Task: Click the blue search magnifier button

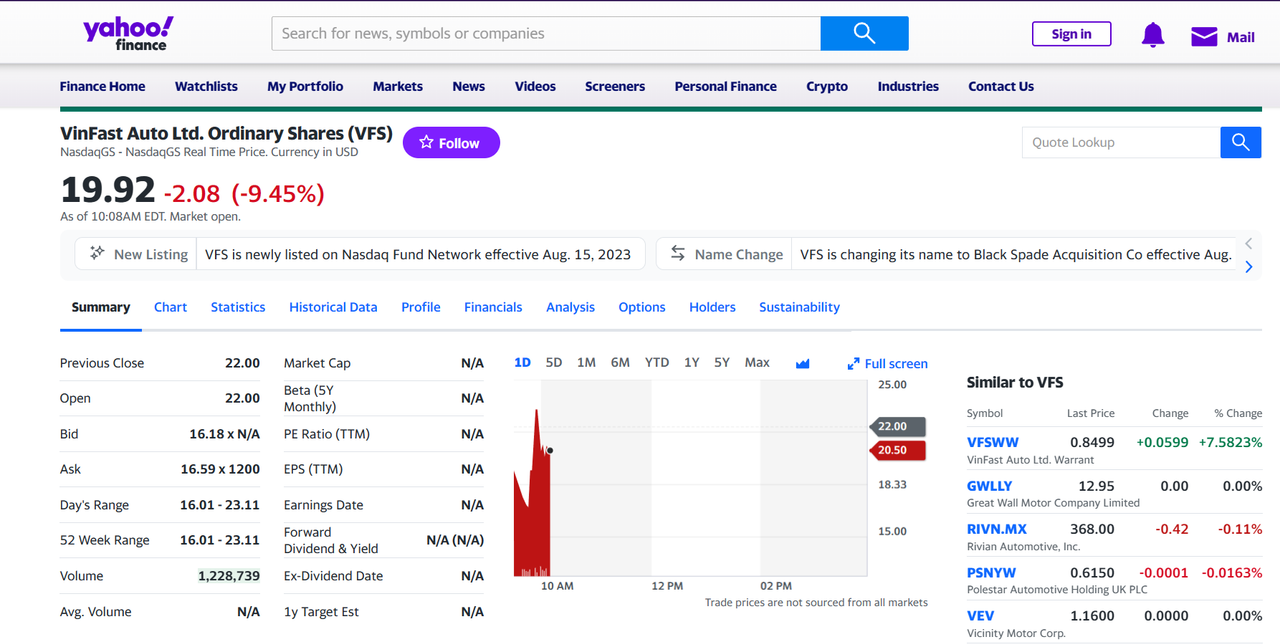Action: pyautogui.click(x=864, y=33)
